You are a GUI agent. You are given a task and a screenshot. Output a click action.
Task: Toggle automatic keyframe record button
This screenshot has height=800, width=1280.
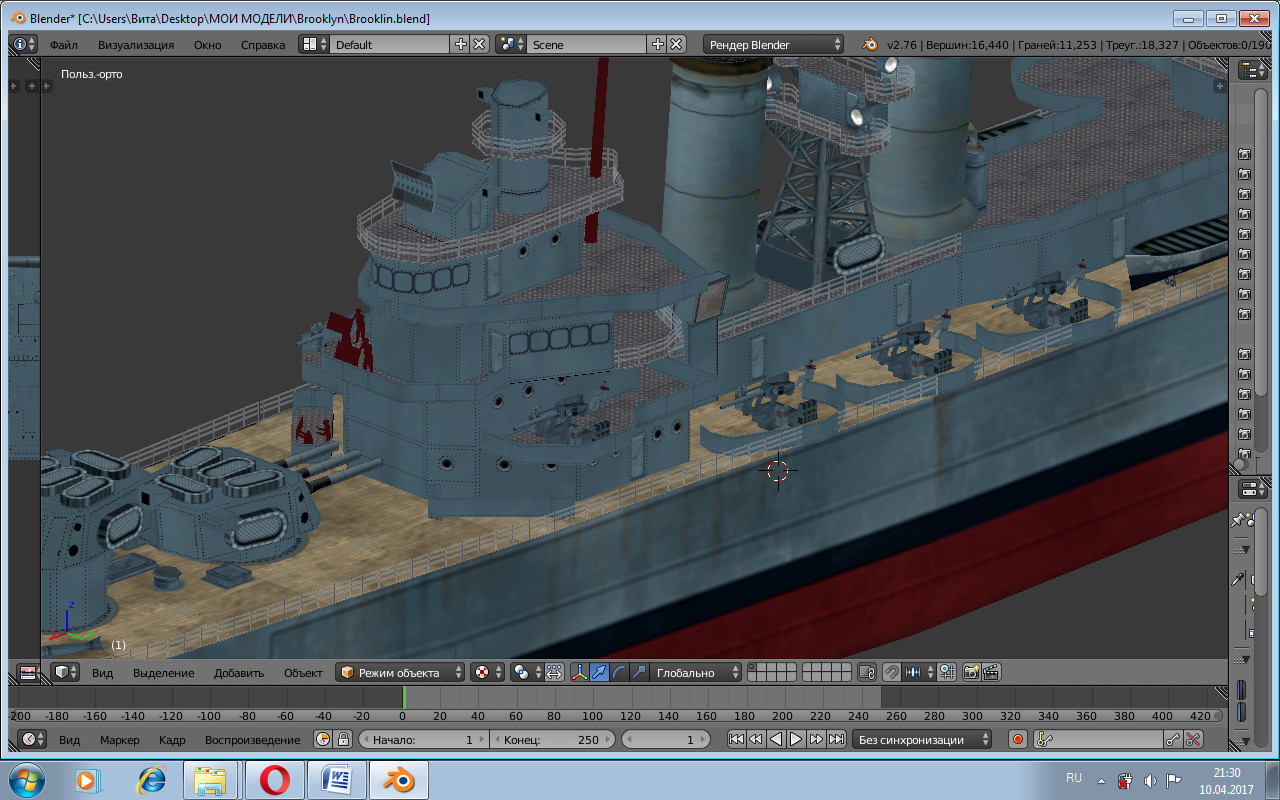(1017, 740)
